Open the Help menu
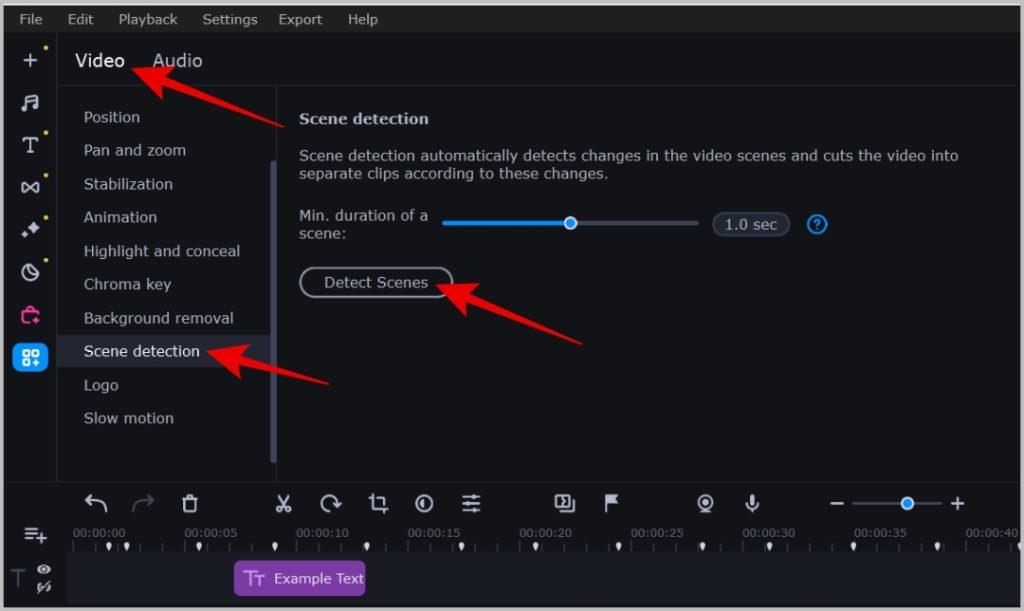 coord(362,20)
